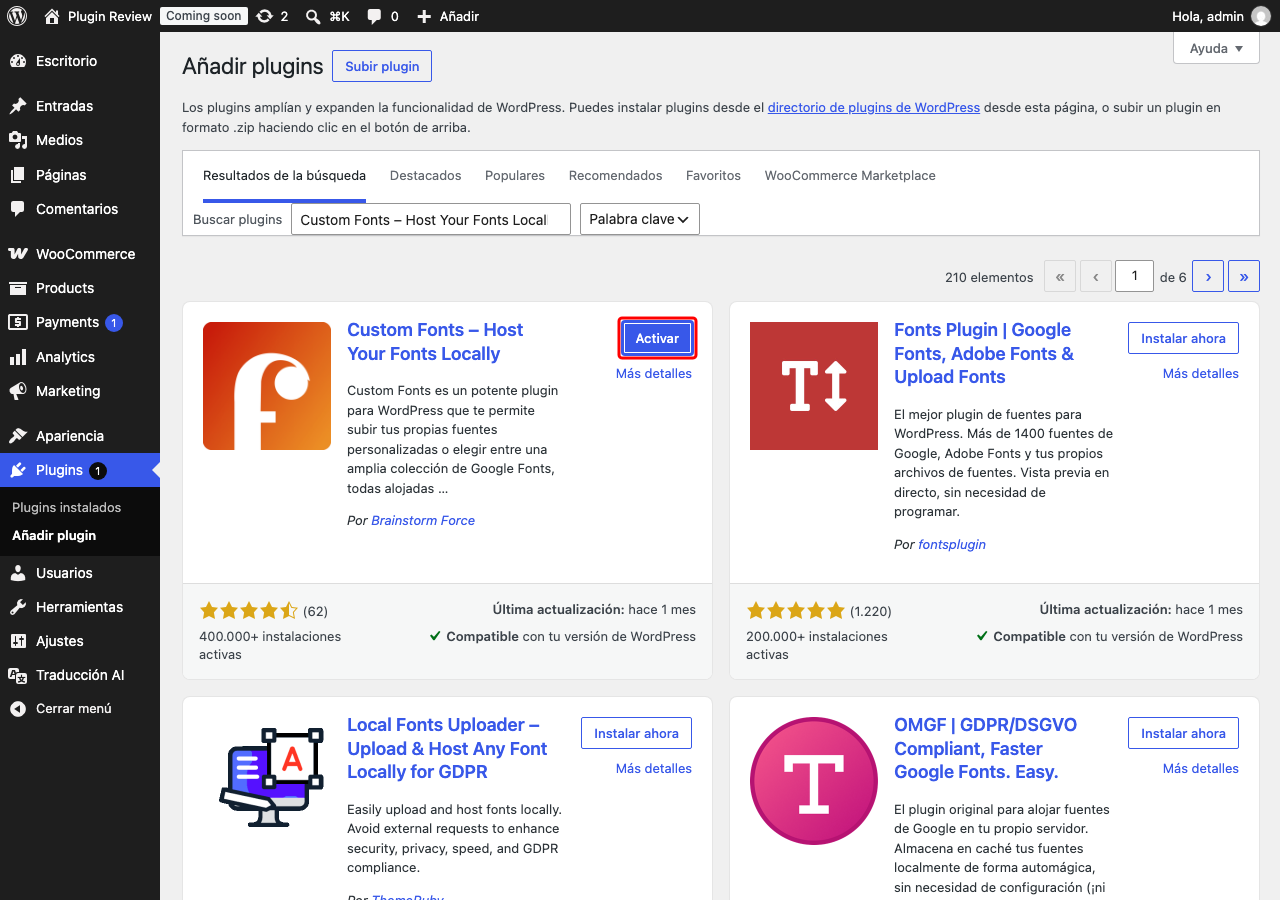Expand the Palabra clave dropdown

pos(640,219)
